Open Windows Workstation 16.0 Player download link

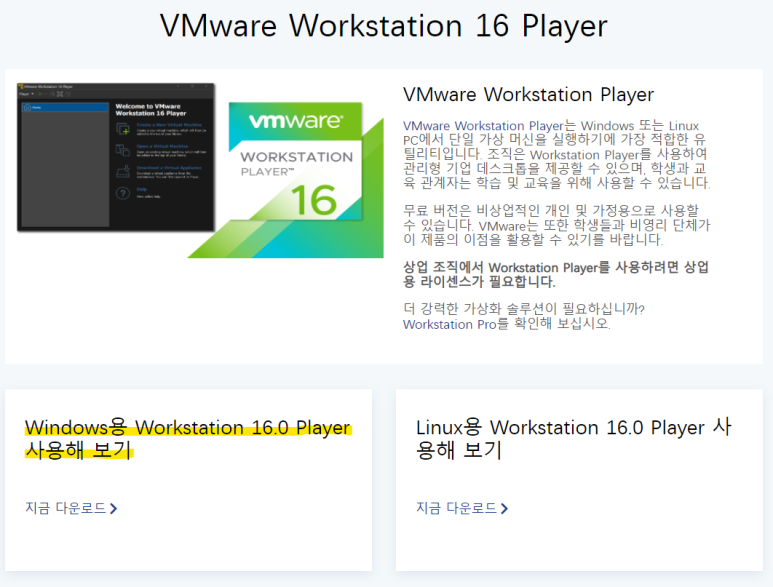coord(71,508)
